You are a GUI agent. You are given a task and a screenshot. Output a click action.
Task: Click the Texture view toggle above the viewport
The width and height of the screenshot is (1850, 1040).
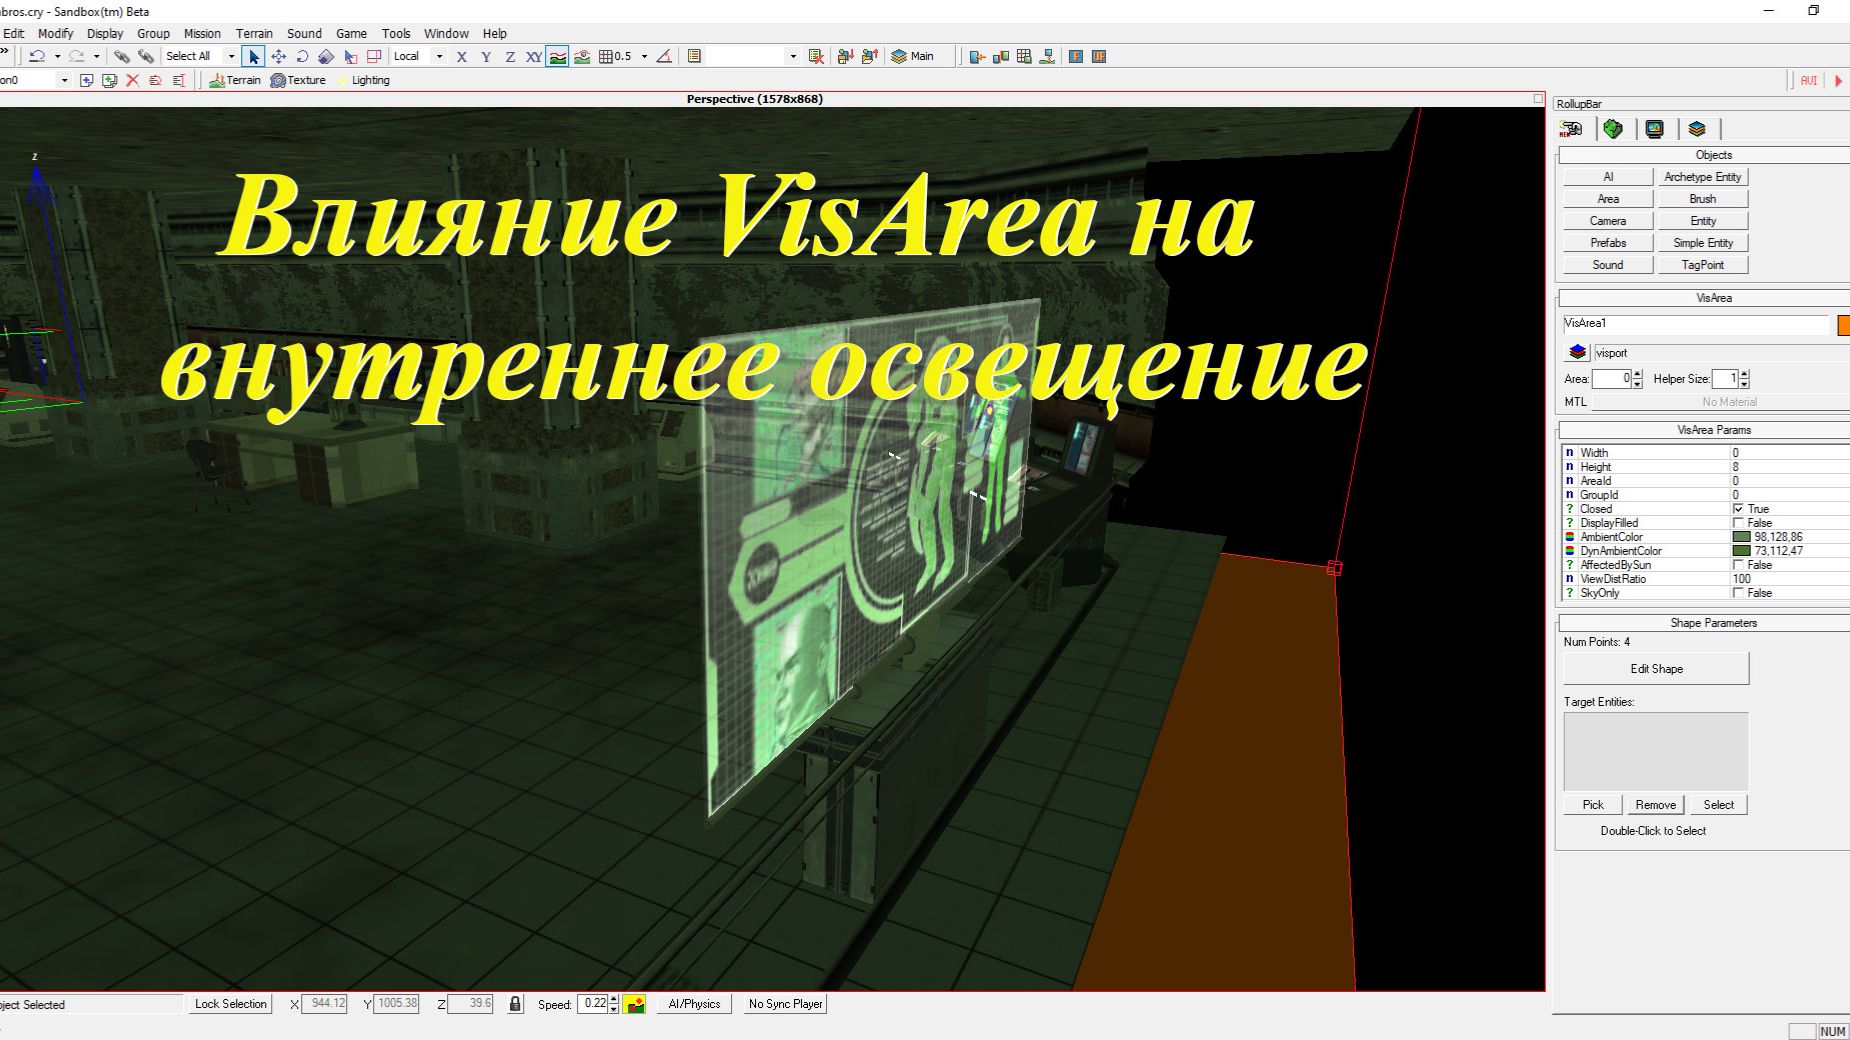[x=297, y=80]
